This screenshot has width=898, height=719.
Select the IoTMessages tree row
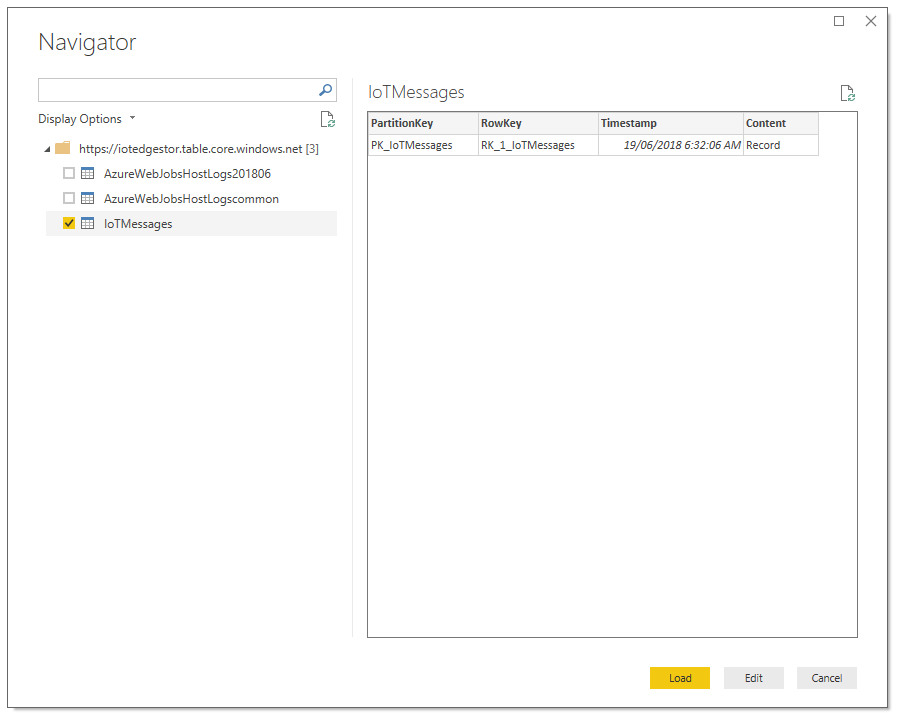pos(191,223)
